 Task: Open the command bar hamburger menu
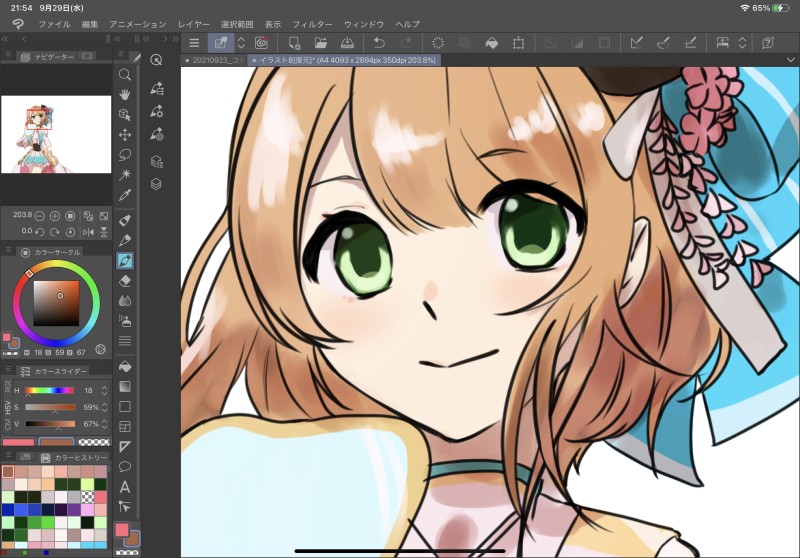194,43
